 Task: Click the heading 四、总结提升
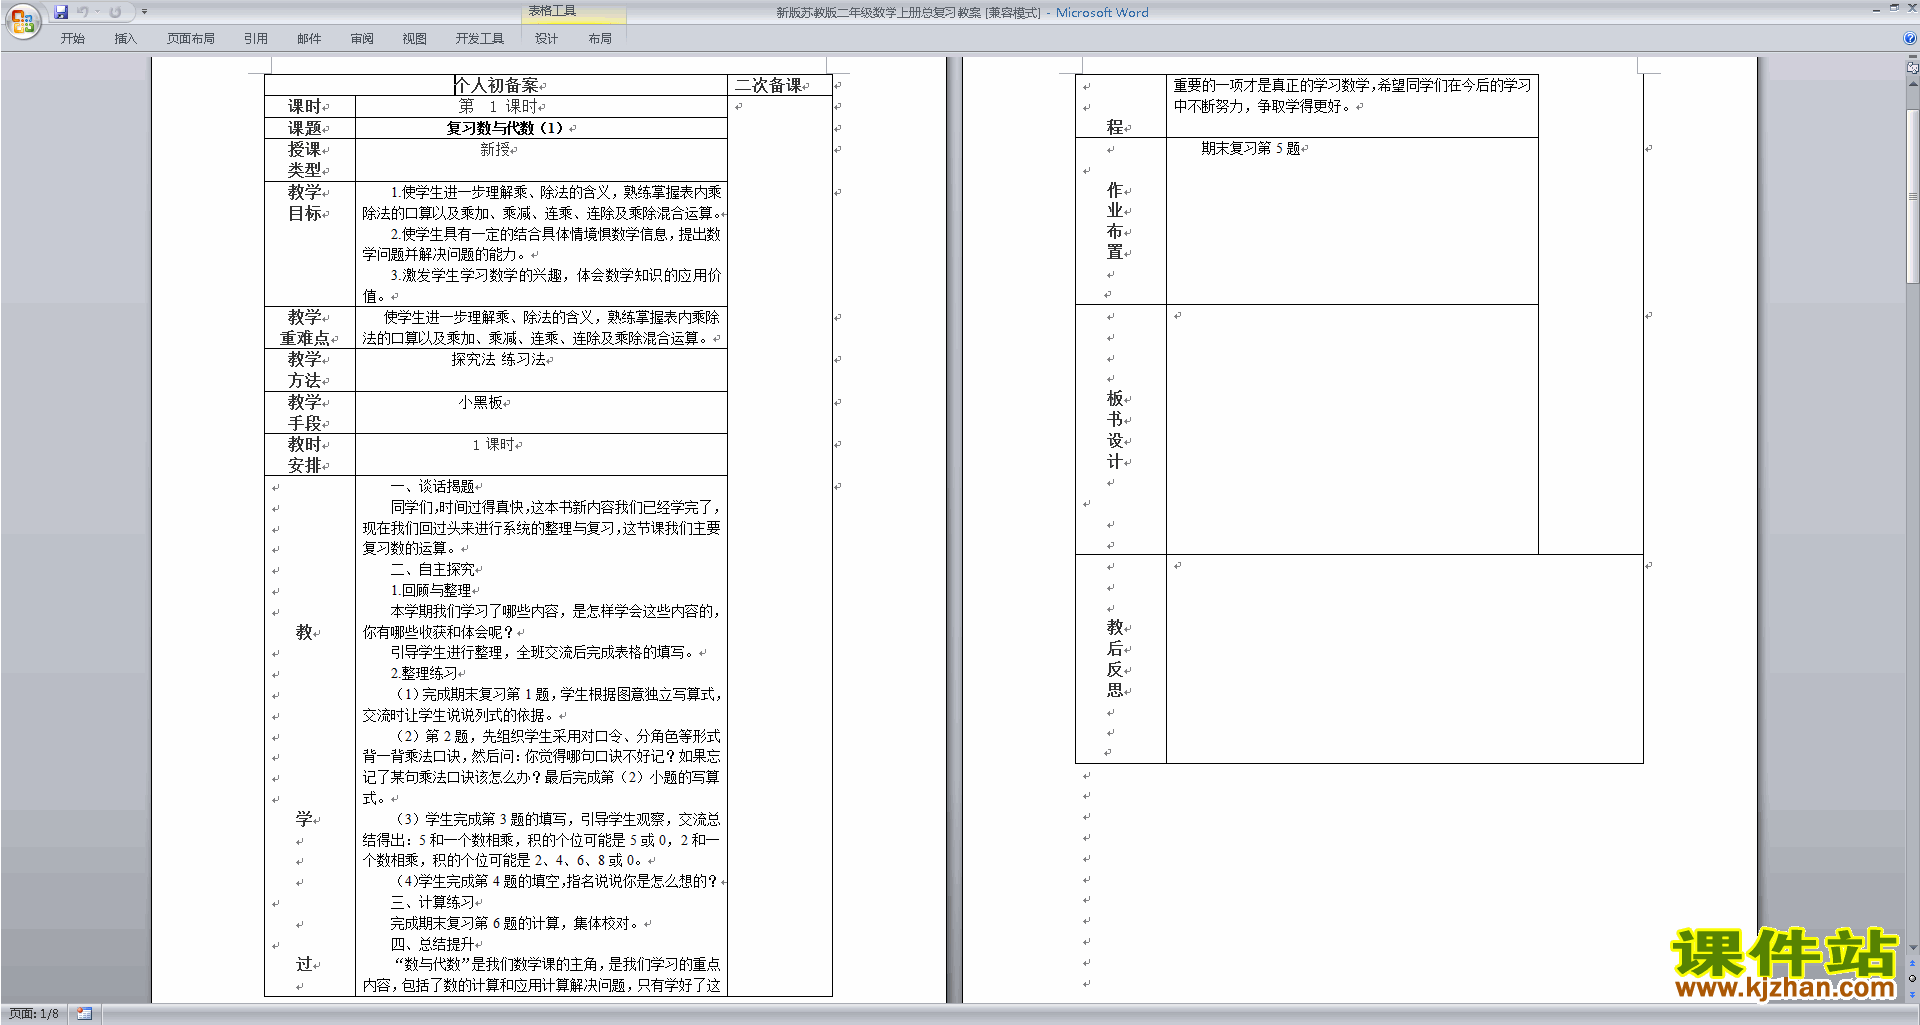coord(432,944)
